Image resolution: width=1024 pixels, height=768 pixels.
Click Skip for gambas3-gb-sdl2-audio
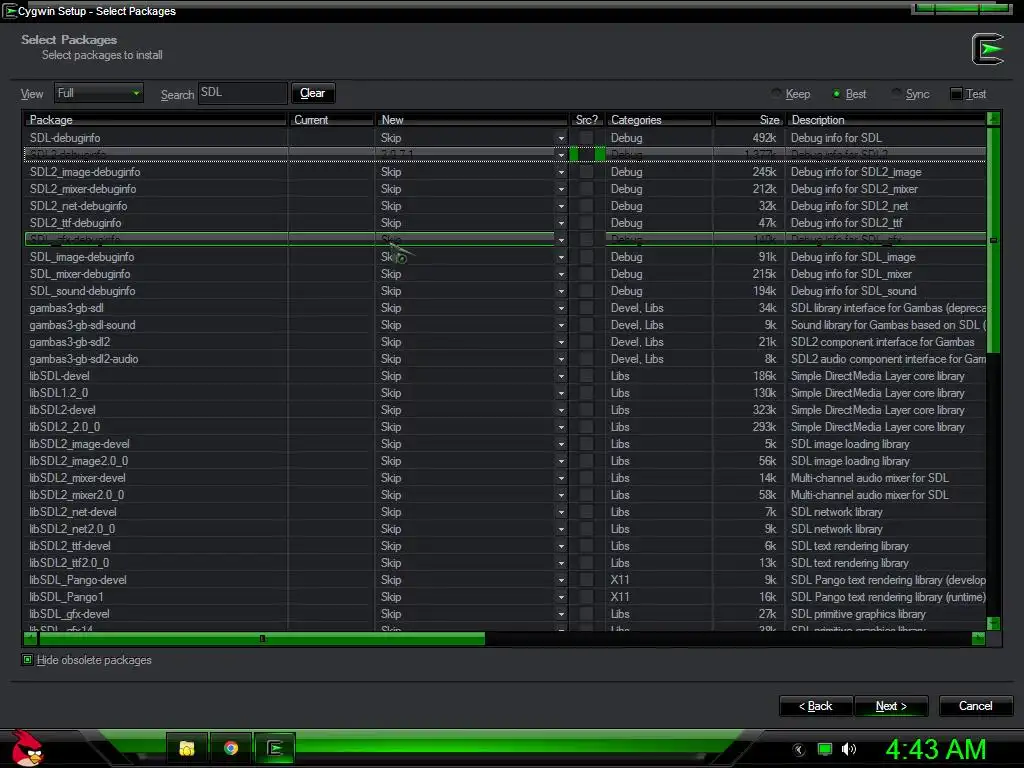(391, 359)
